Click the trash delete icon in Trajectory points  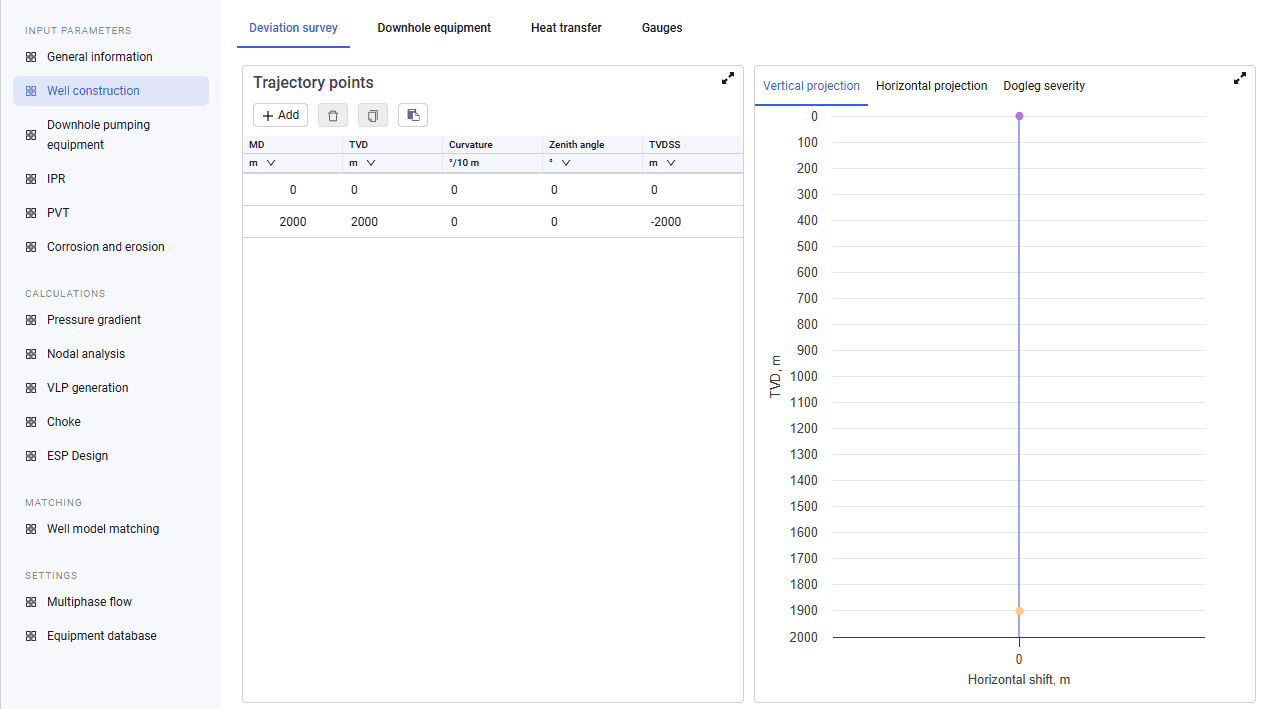(x=333, y=115)
